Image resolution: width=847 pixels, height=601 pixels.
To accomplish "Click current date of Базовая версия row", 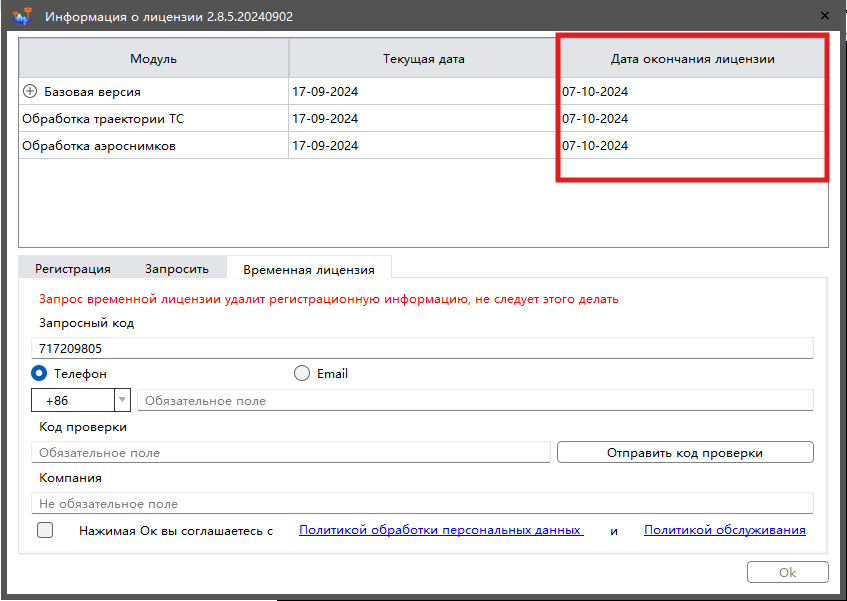I will coord(325,92).
